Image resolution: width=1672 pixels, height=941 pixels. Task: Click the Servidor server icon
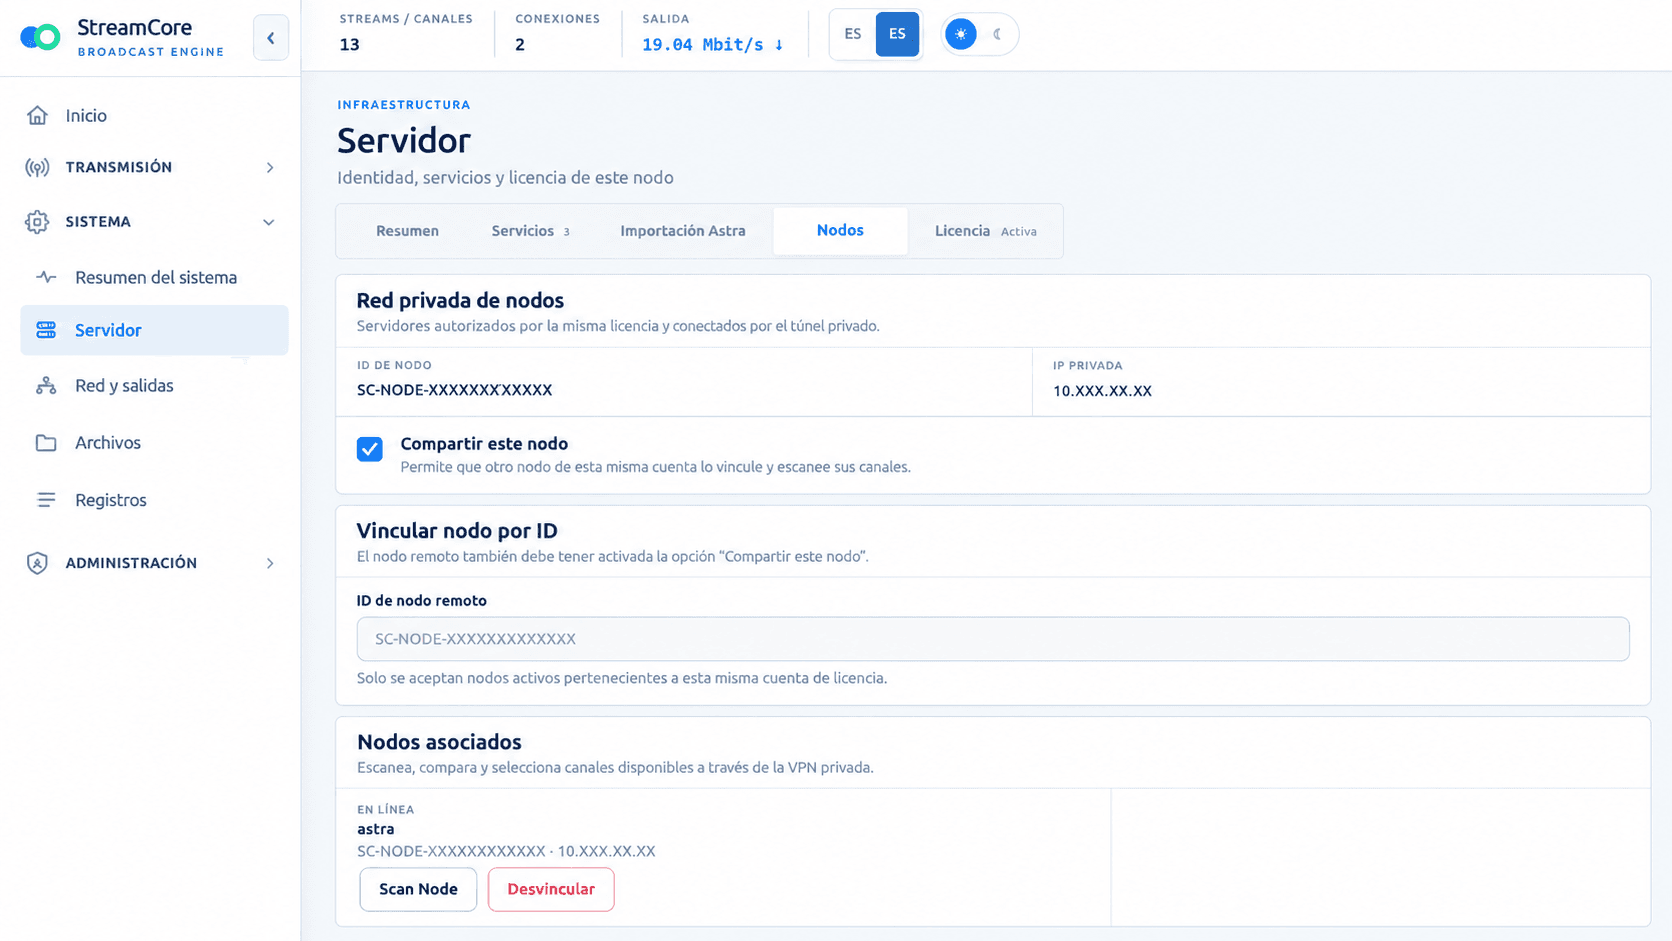(x=46, y=330)
